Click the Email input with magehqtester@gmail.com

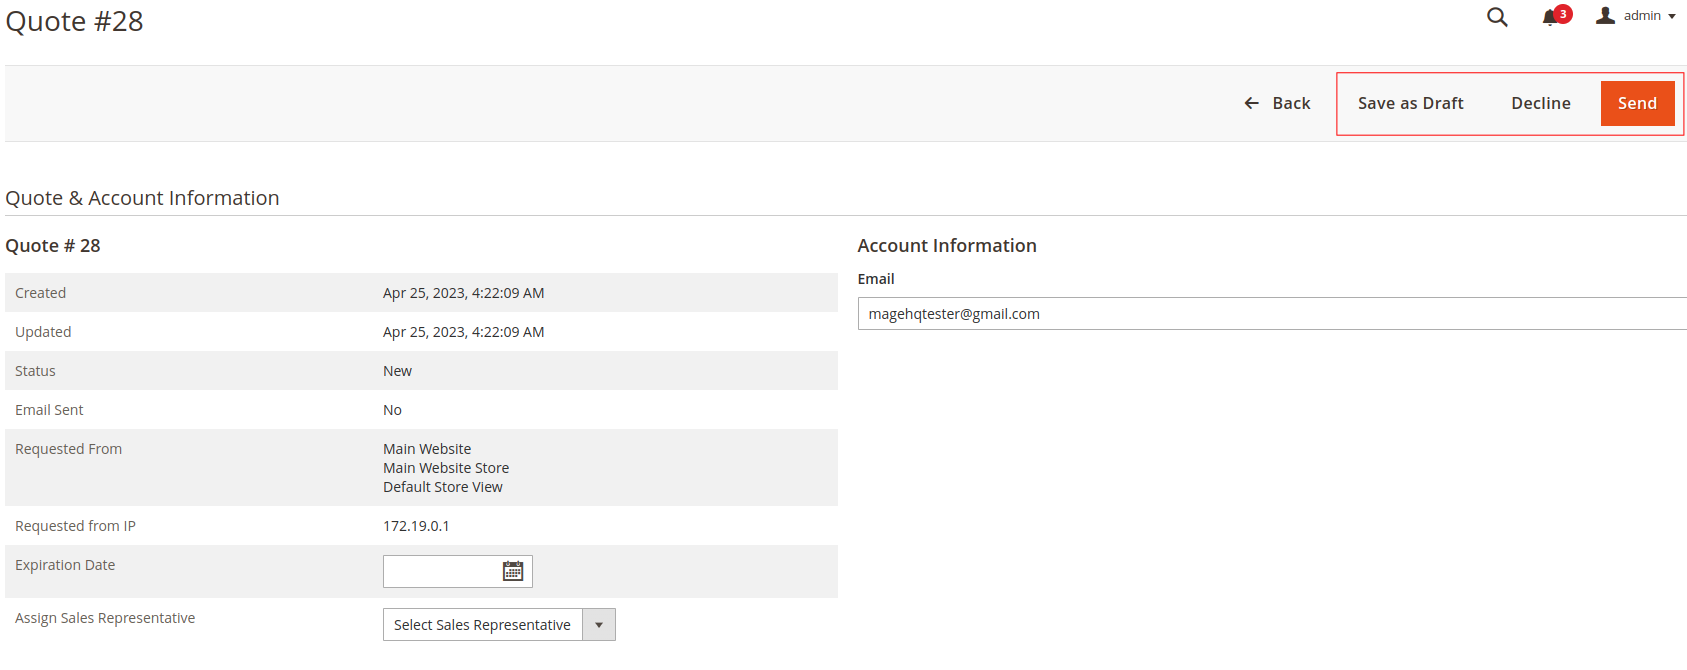tap(1272, 314)
